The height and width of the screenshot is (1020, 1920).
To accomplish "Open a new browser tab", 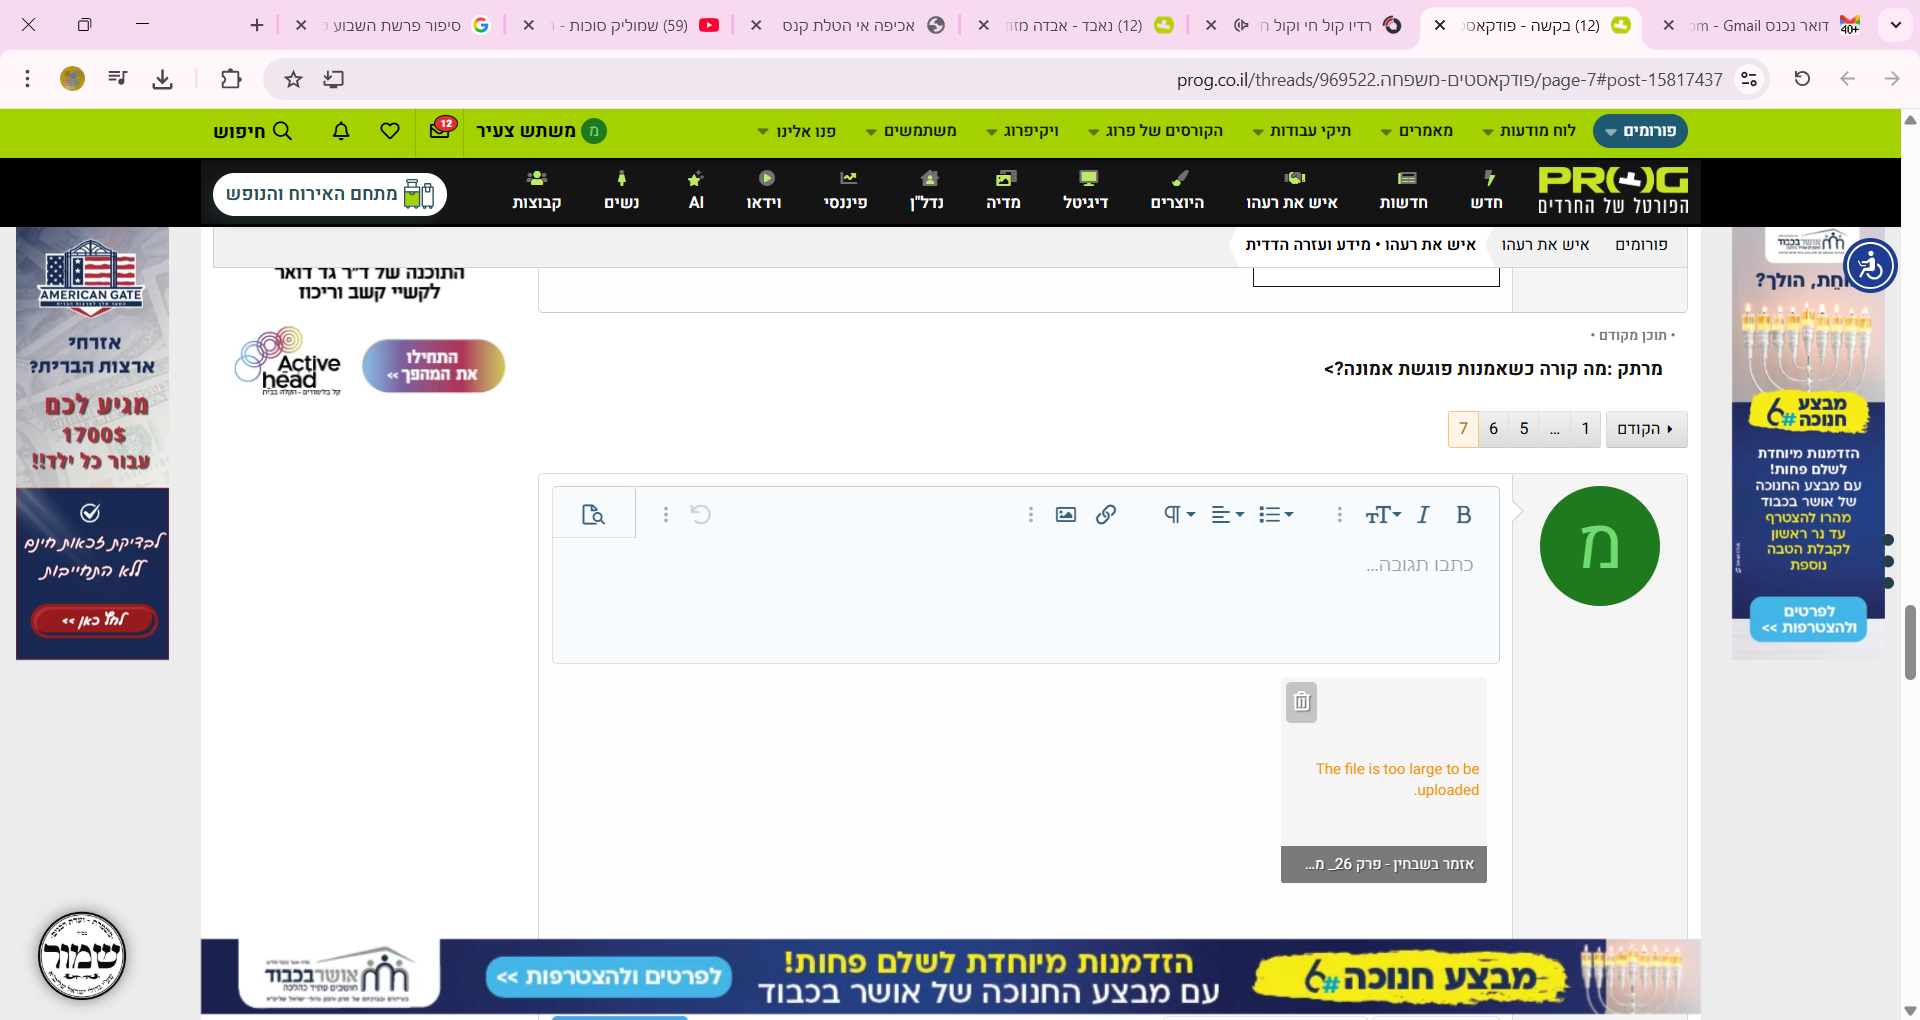I will 257,25.
